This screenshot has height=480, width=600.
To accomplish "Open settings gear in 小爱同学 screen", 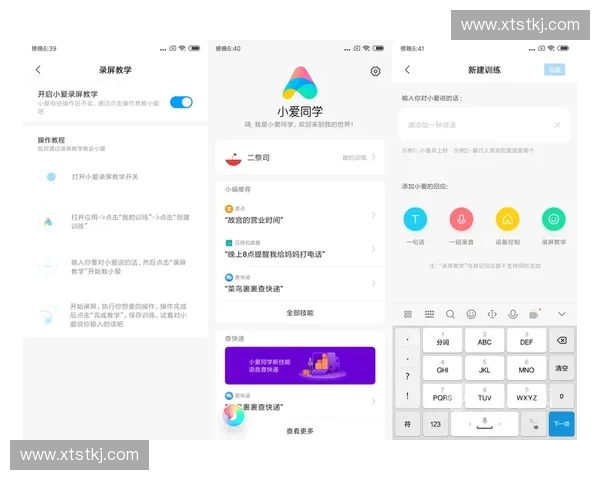I will click(x=375, y=71).
